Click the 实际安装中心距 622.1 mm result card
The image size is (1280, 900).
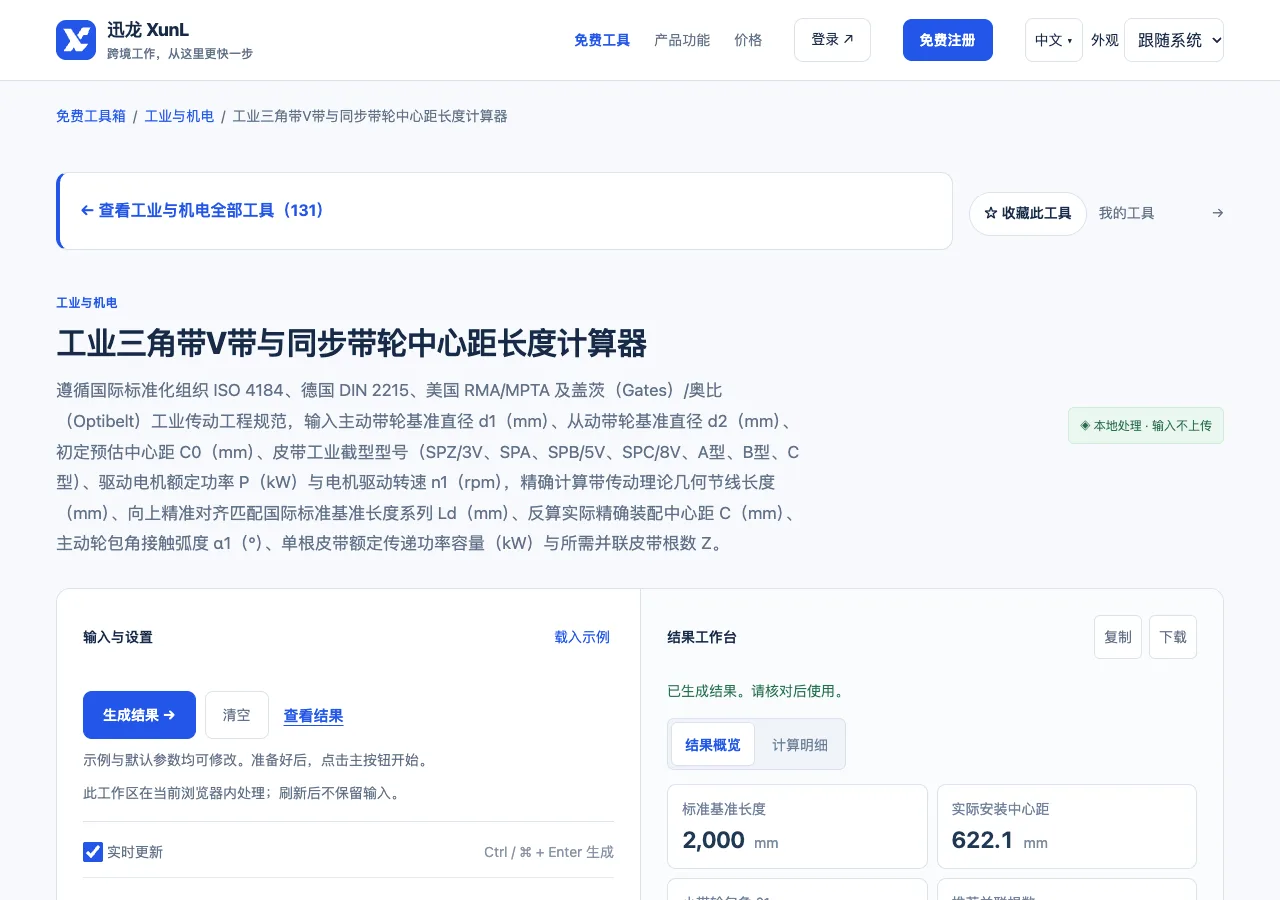click(1066, 826)
